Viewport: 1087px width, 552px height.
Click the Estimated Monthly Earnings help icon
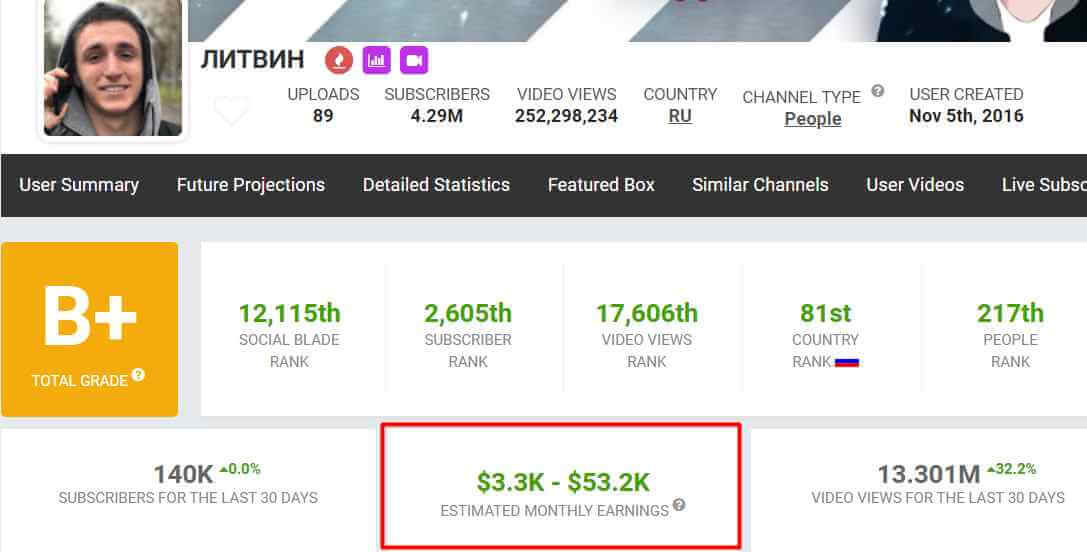click(679, 505)
